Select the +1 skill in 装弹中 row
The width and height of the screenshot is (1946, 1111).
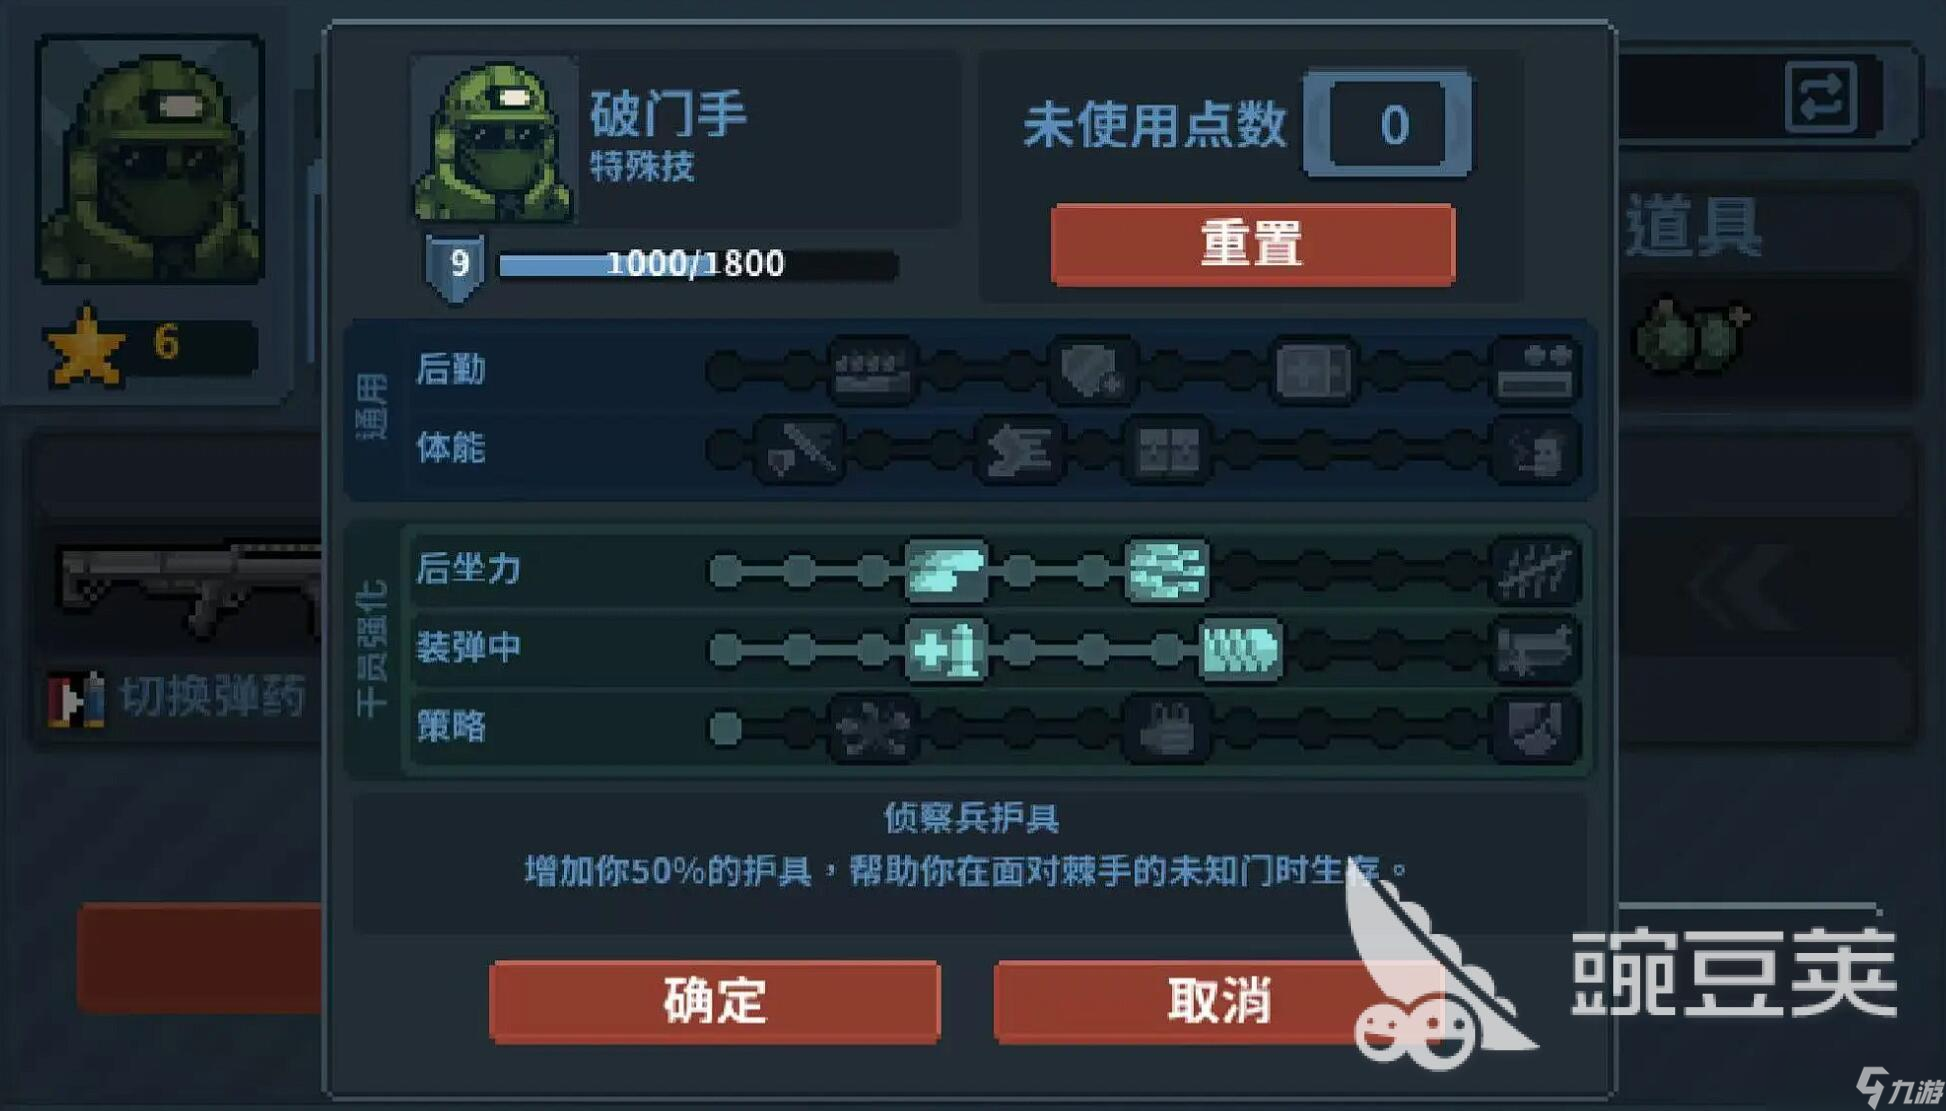(946, 650)
